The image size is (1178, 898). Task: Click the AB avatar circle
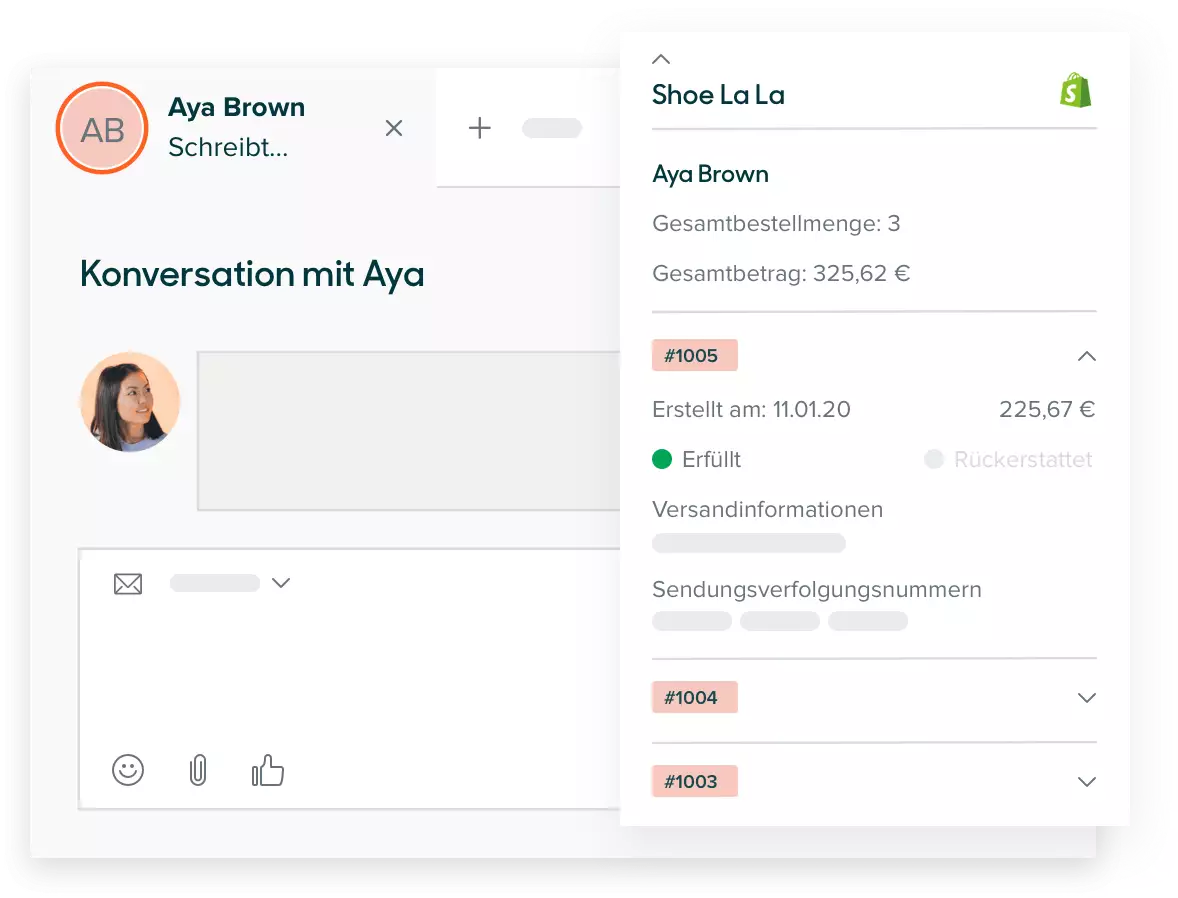(102, 129)
